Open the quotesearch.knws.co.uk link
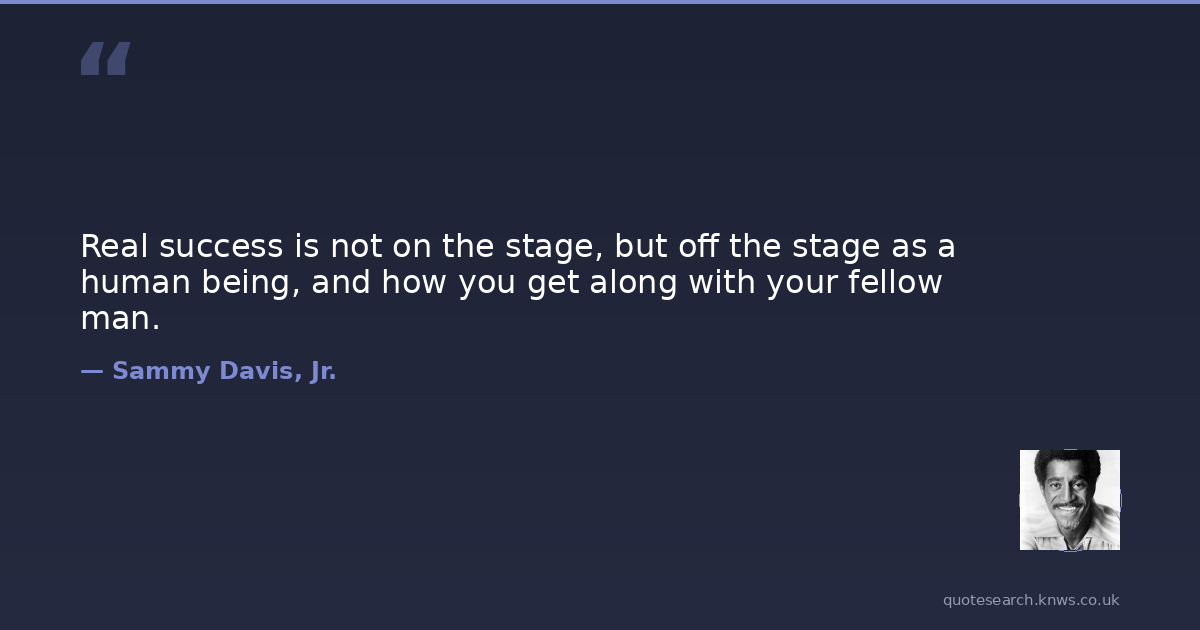Screen dimensions: 1200x630 [1030, 600]
